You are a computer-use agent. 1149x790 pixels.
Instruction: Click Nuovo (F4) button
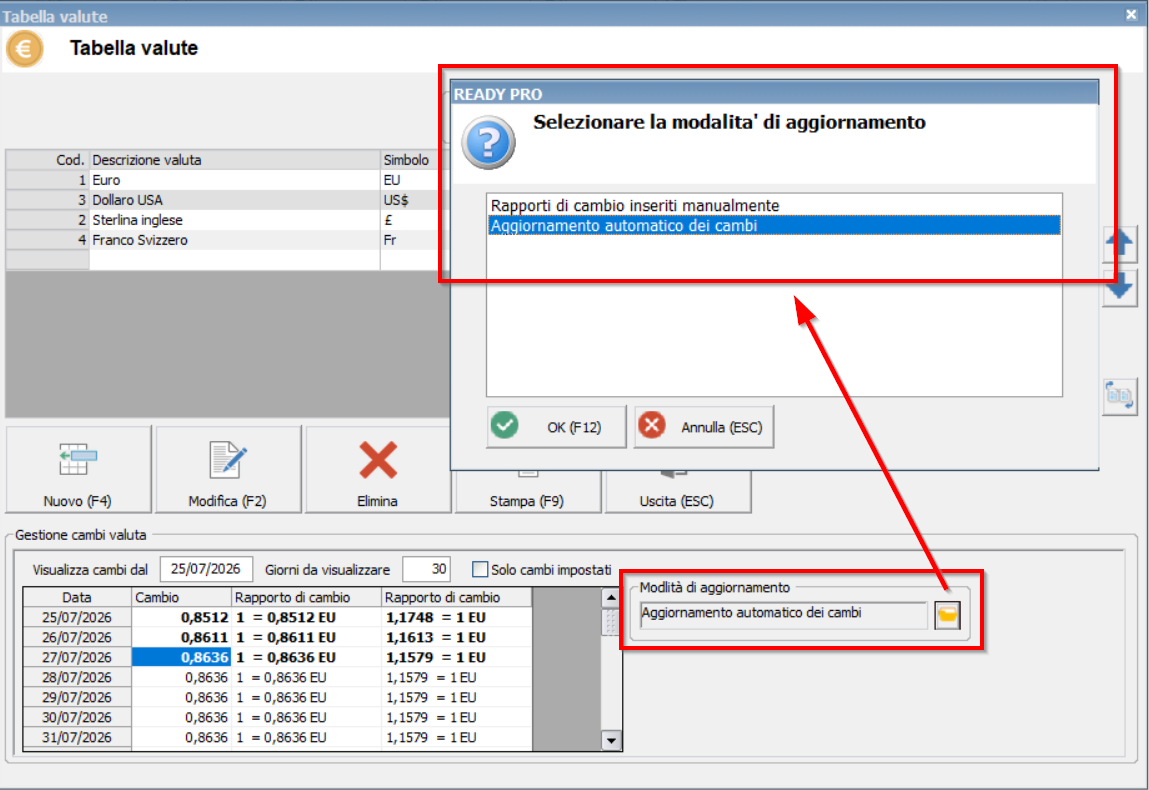(x=78, y=469)
